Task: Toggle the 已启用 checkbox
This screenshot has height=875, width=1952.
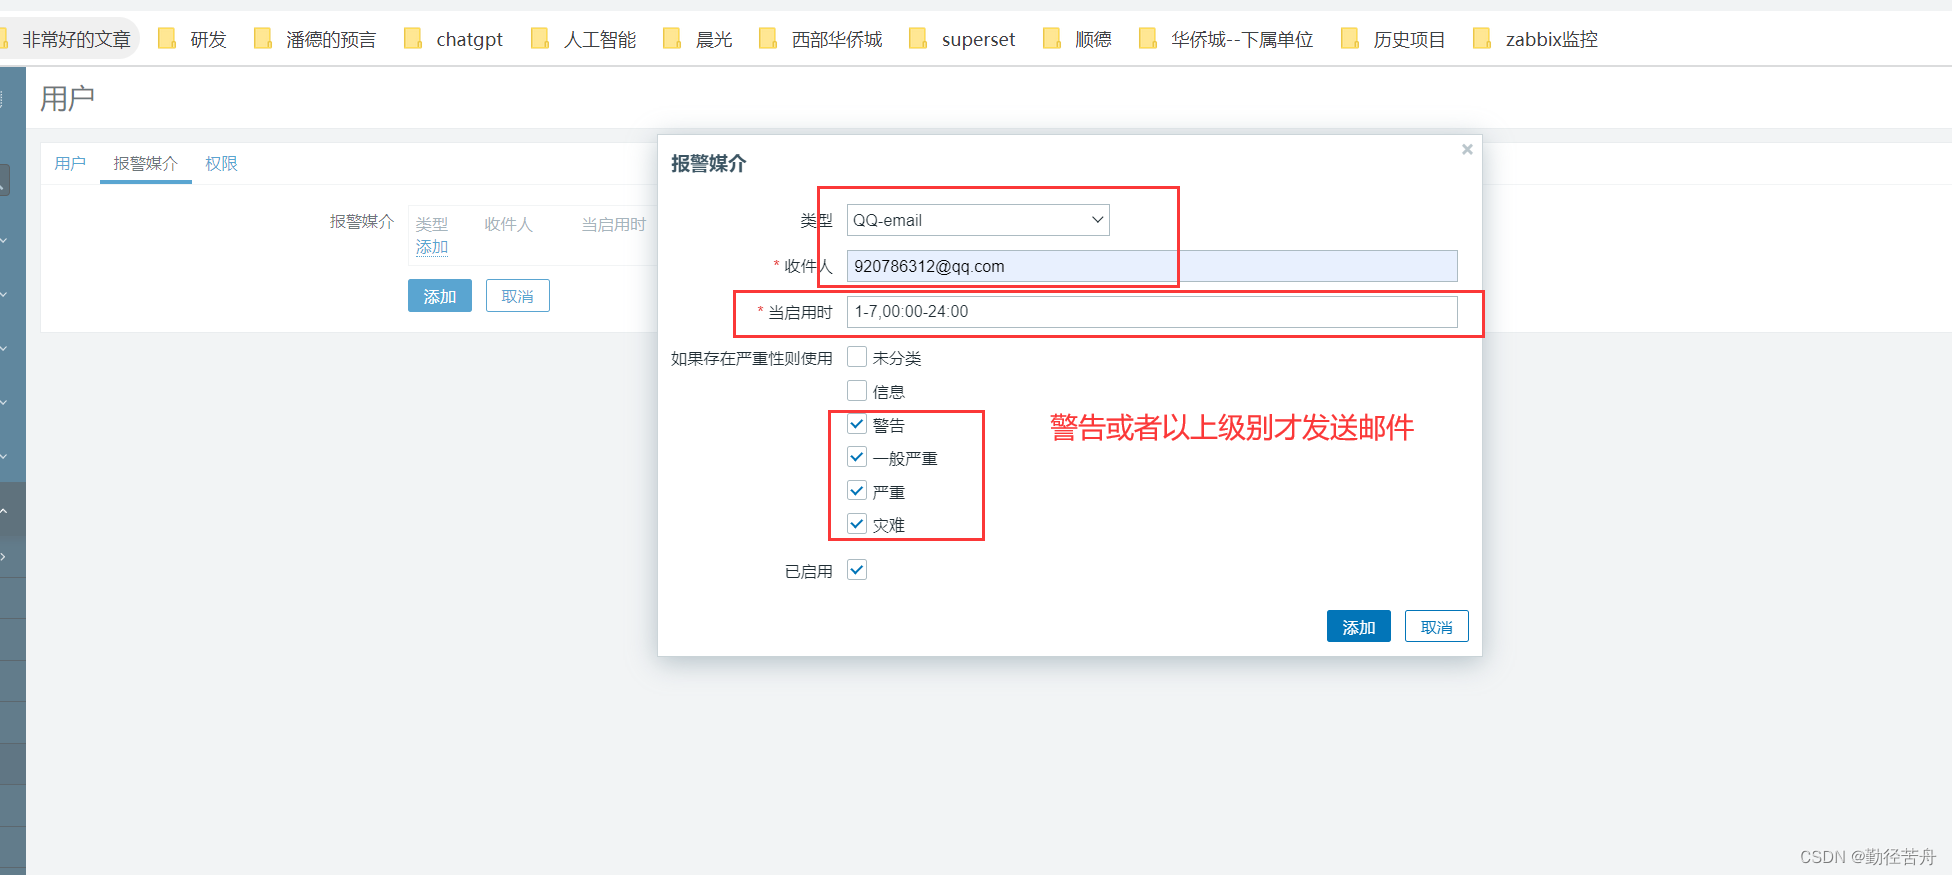Action: [x=857, y=570]
